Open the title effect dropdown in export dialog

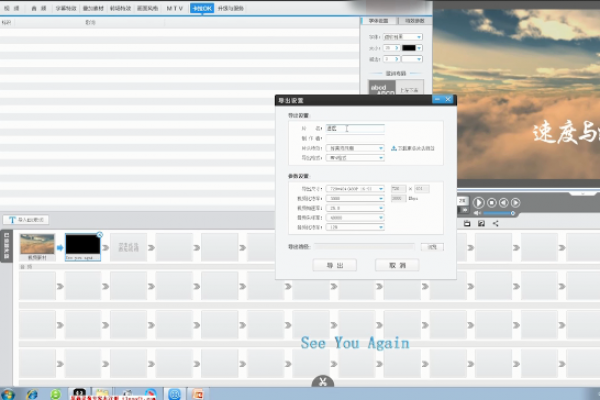coord(355,148)
